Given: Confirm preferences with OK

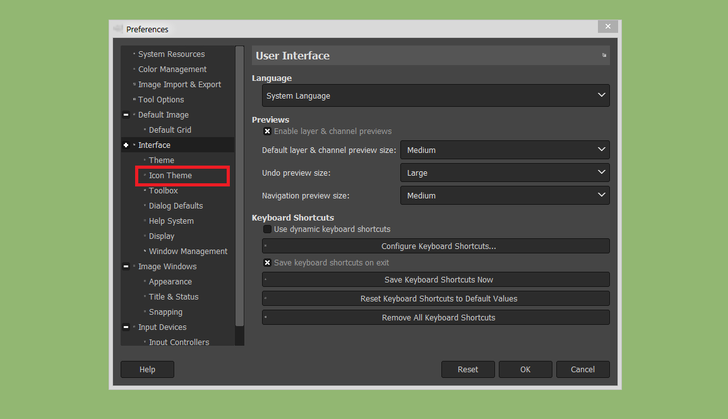Looking at the screenshot, I should 525,370.
